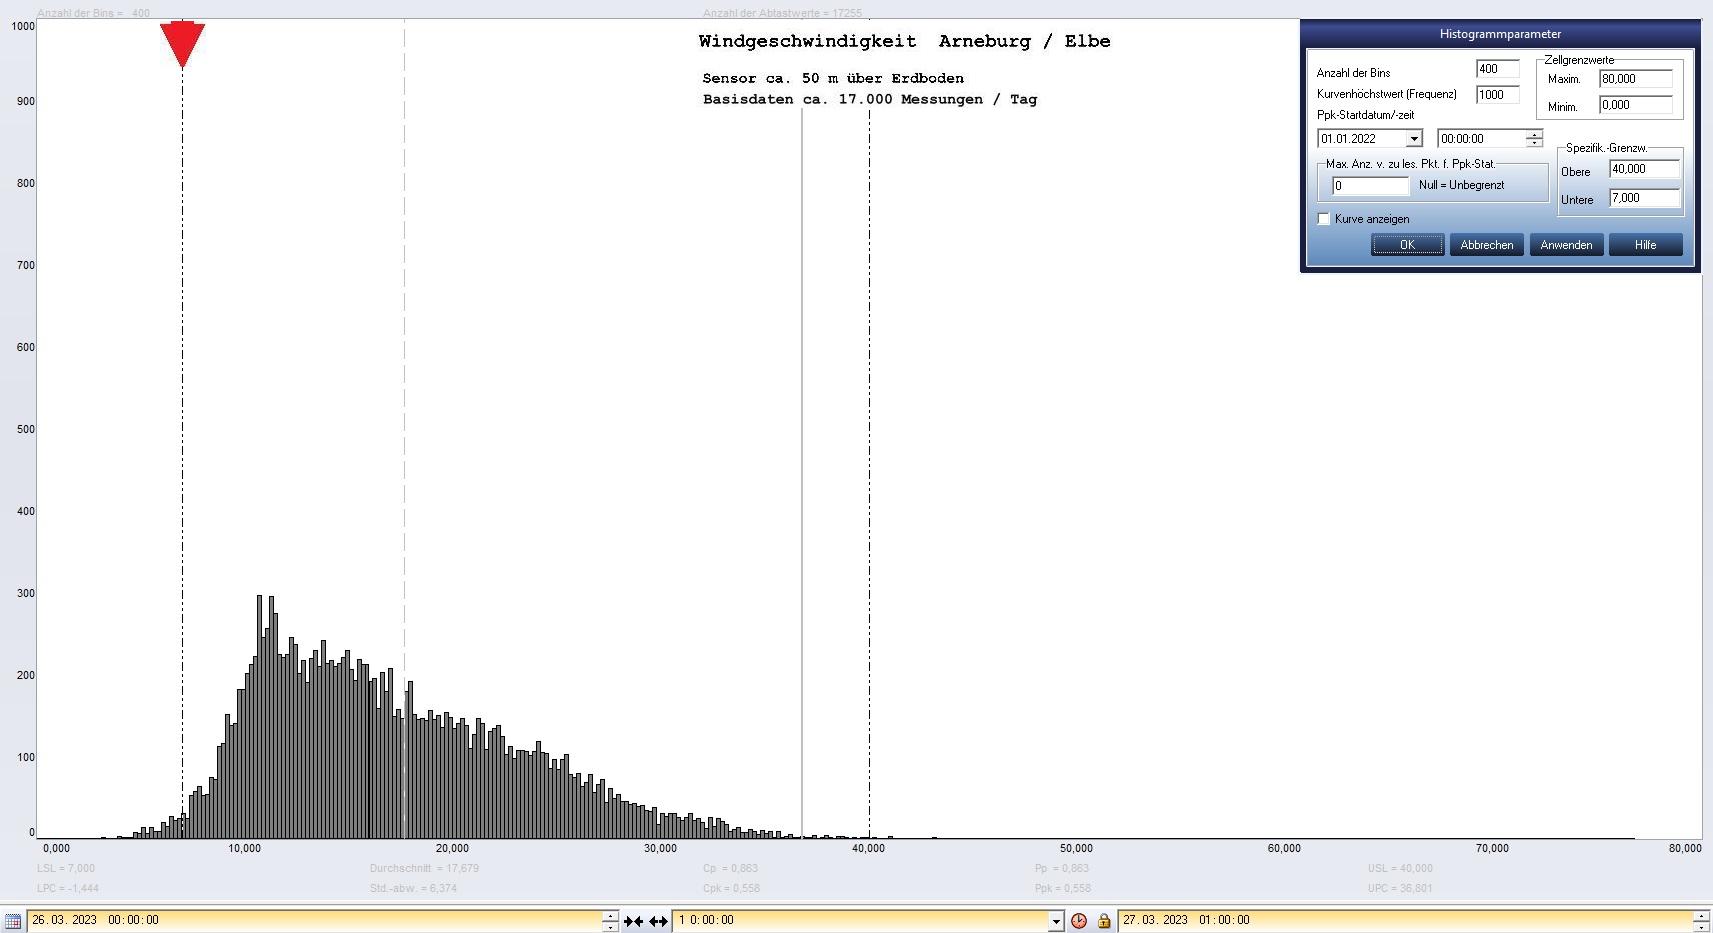Click the x-axis label 10,000
The width and height of the screenshot is (1713, 933).
pyautogui.click(x=244, y=848)
